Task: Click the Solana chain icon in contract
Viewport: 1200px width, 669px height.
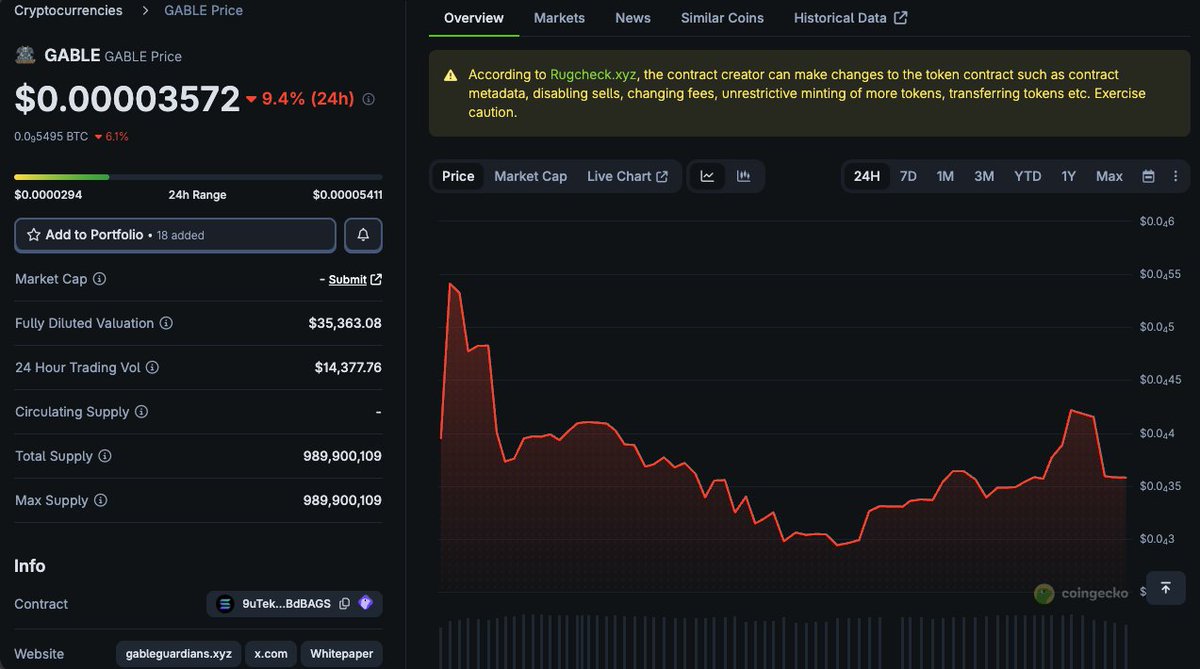Action: coord(225,604)
